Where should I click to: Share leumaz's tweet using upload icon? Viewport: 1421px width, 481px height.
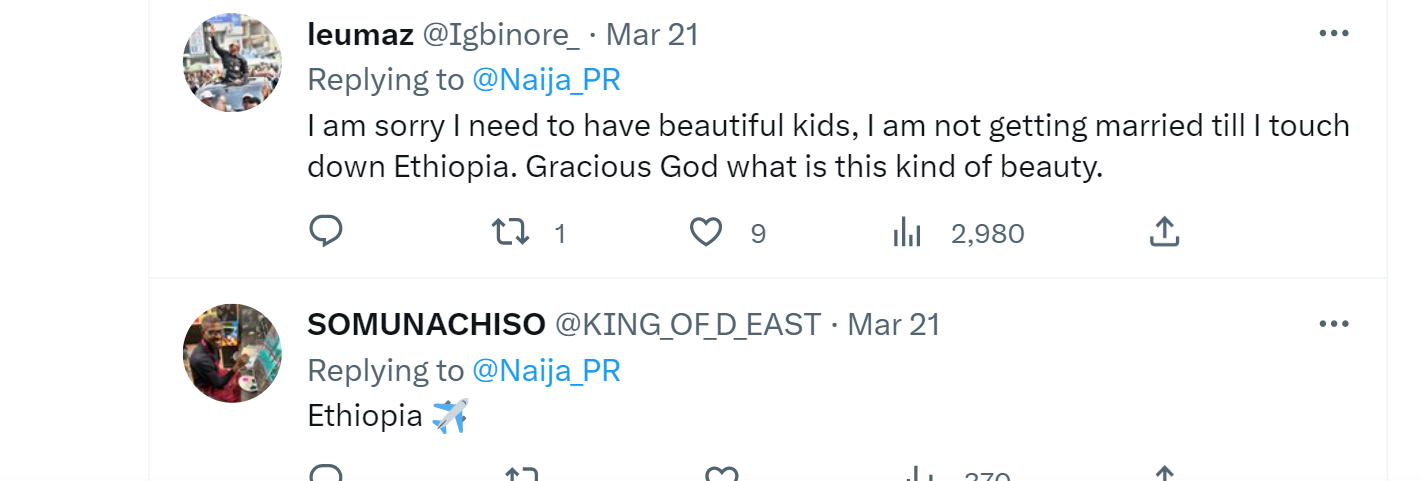(x=1163, y=232)
